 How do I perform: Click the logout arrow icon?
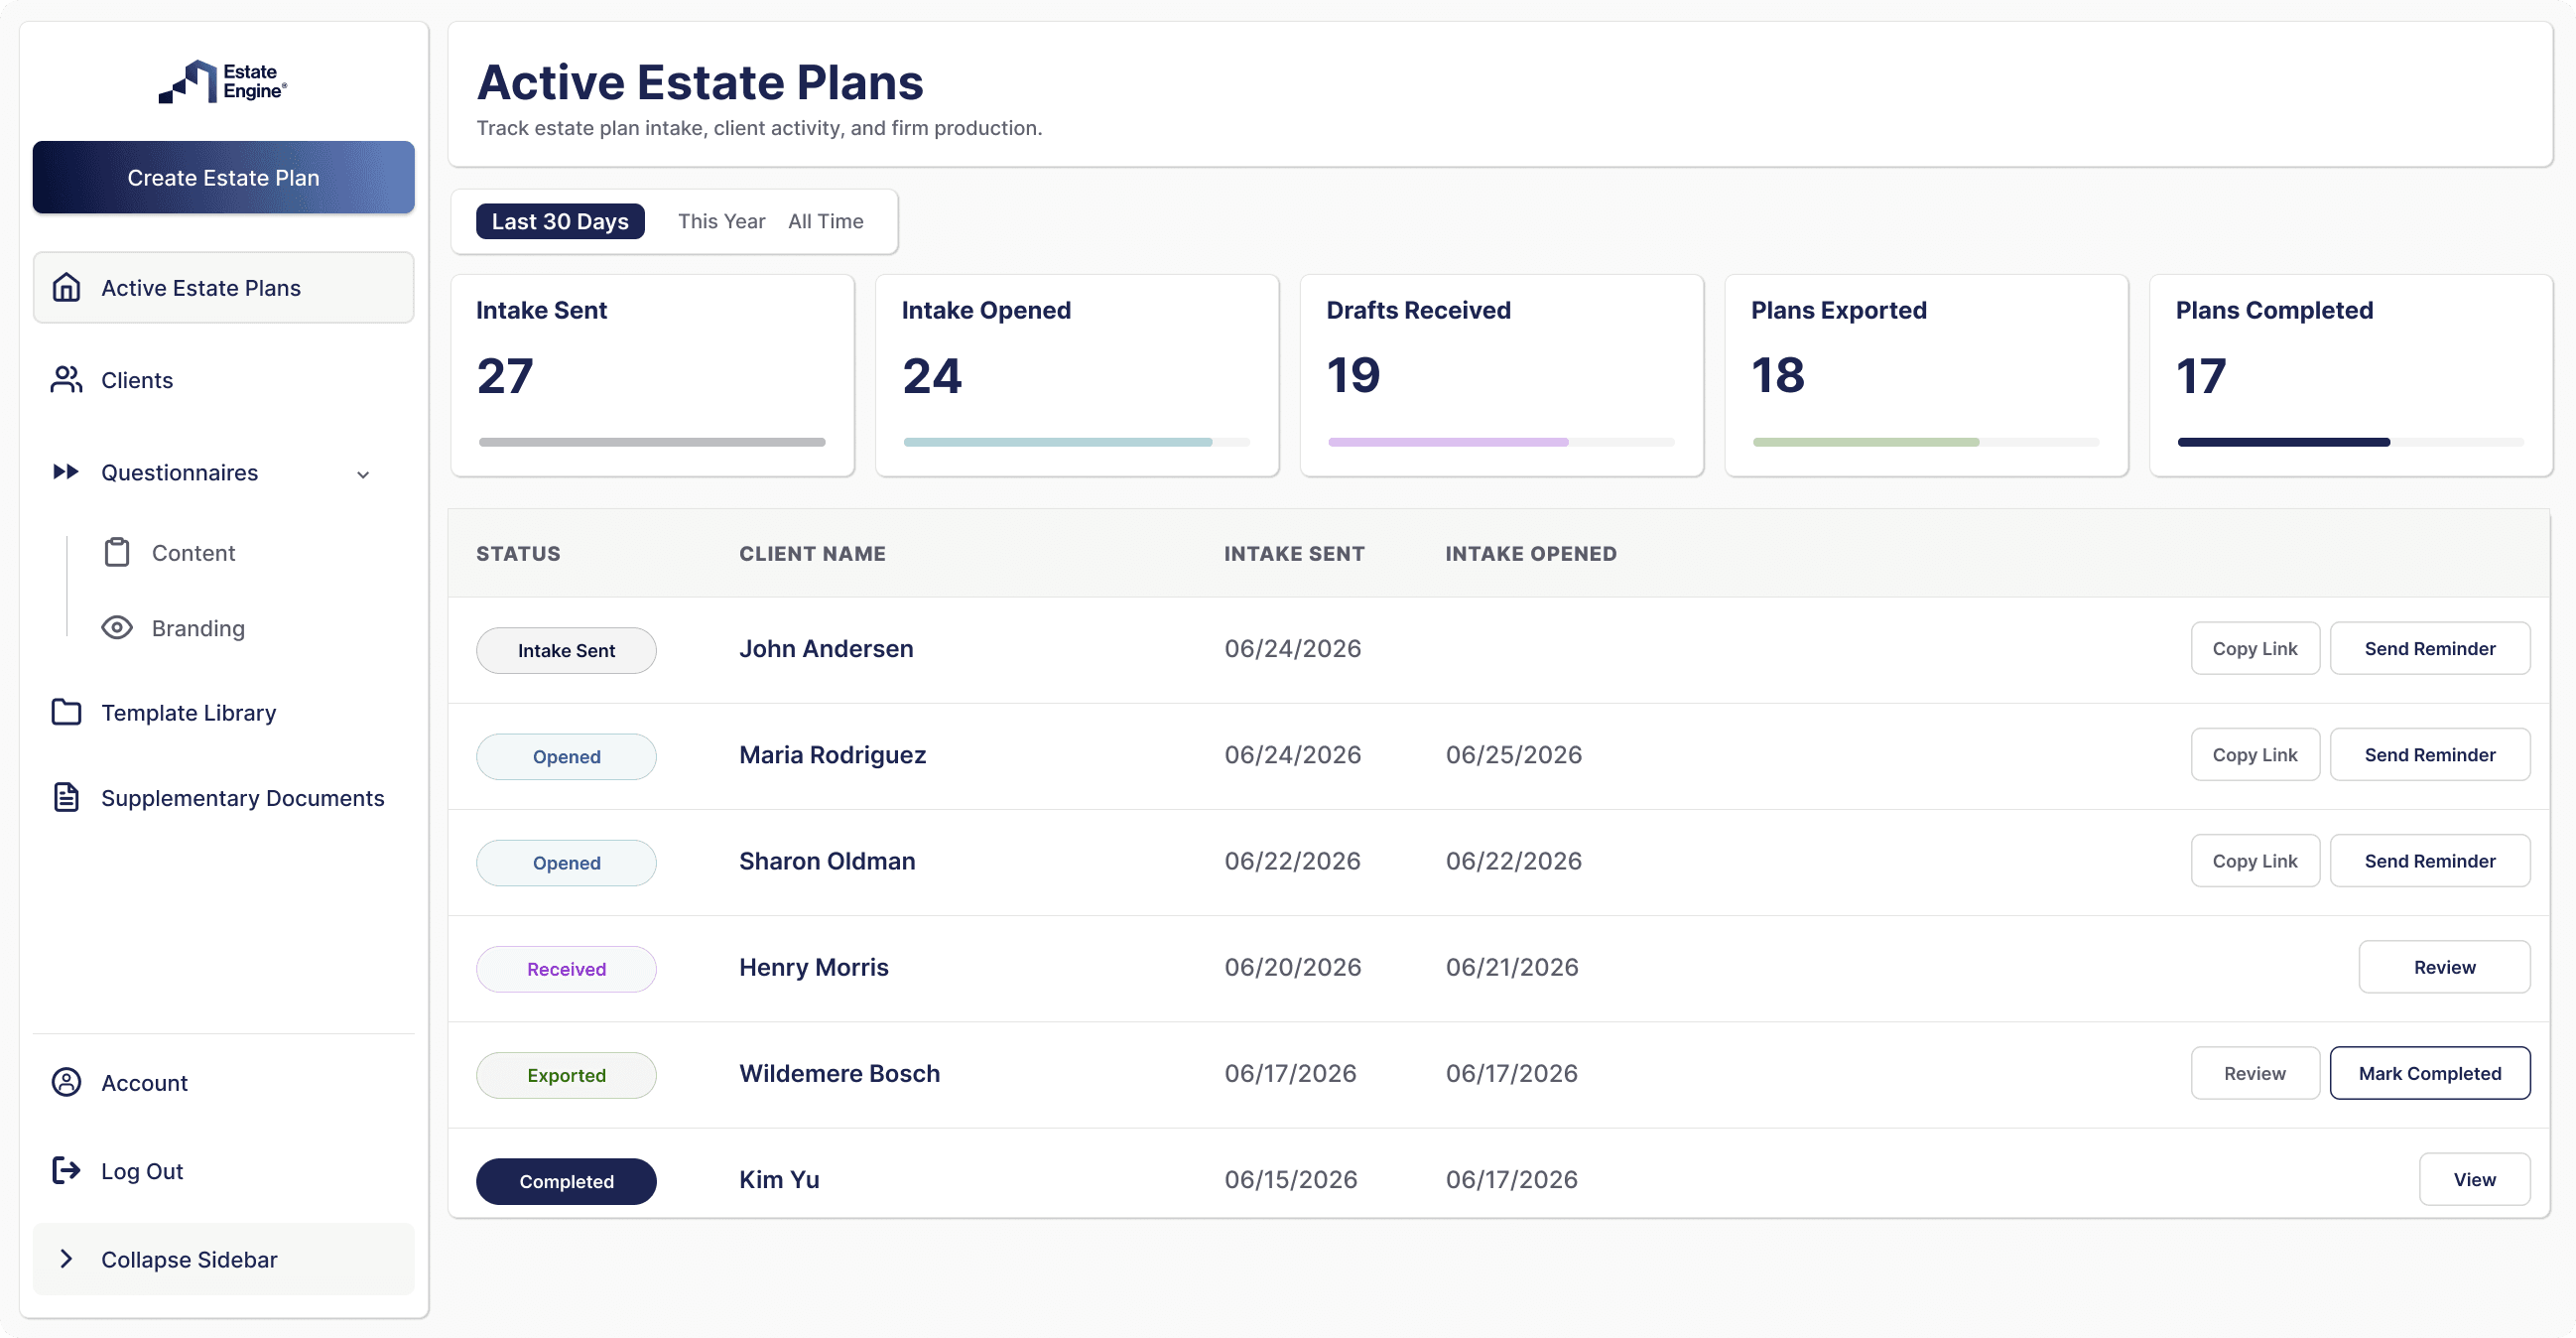[x=66, y=1170]
